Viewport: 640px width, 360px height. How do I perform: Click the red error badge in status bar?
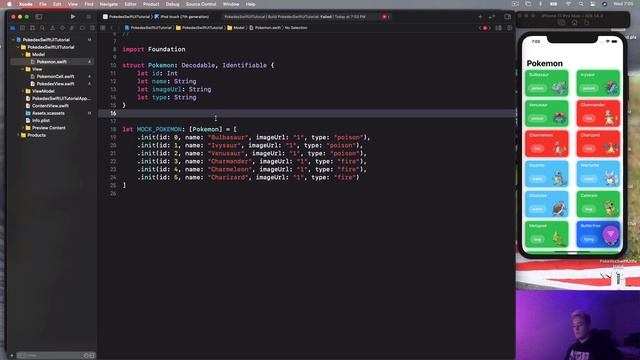pyautogui.click(x=385, y=17)
